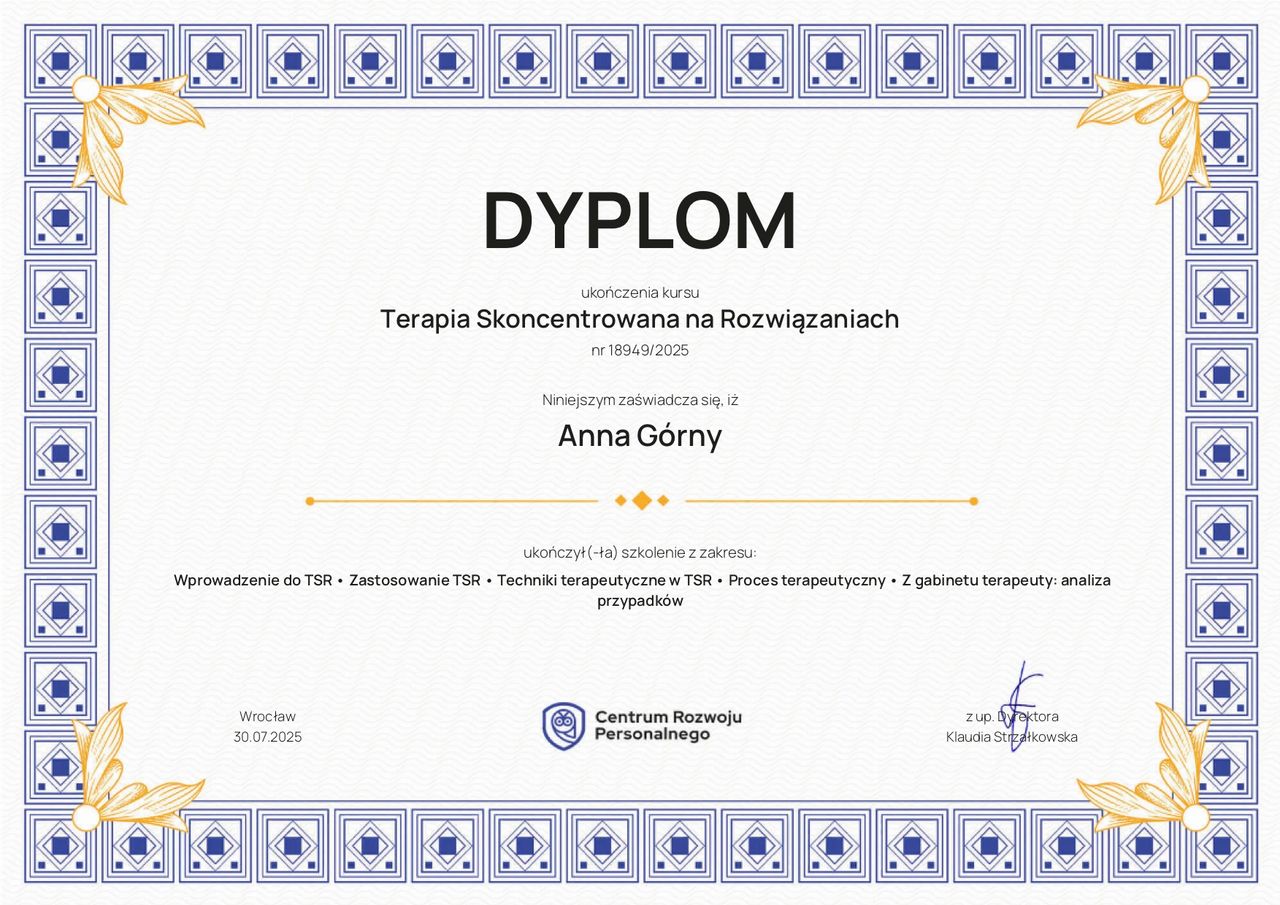Click the issue date 30.07.2025

coord(268,737)
